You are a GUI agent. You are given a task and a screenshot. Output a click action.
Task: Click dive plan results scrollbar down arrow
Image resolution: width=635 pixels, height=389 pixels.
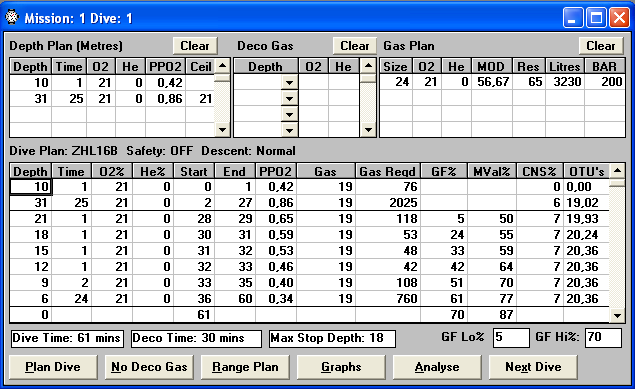[x=617, y=315]
